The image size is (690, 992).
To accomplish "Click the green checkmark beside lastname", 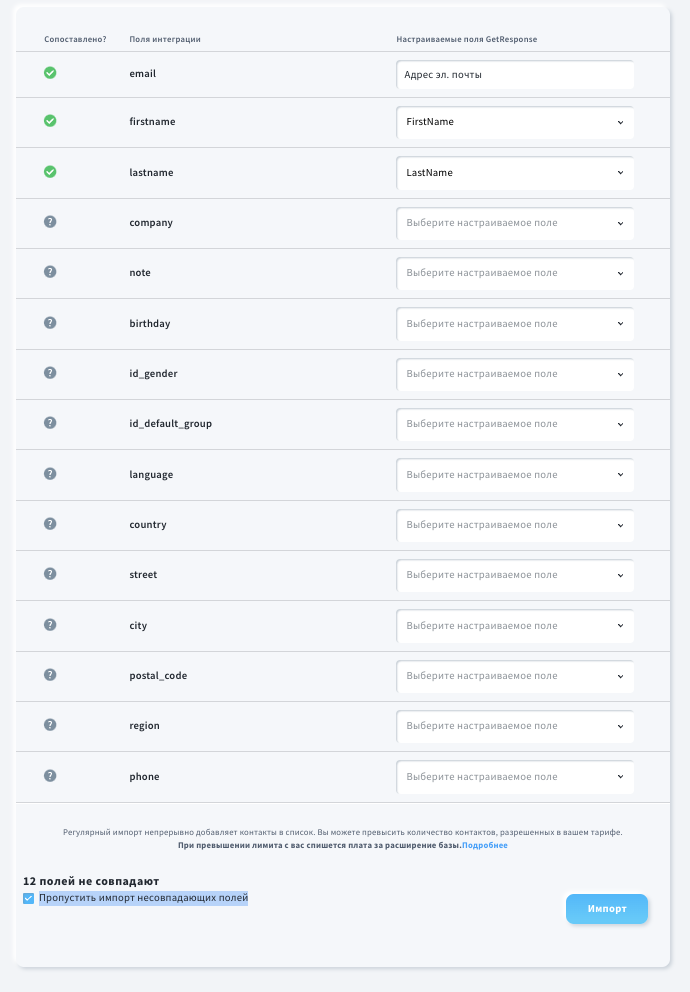I will coord(50,171).
